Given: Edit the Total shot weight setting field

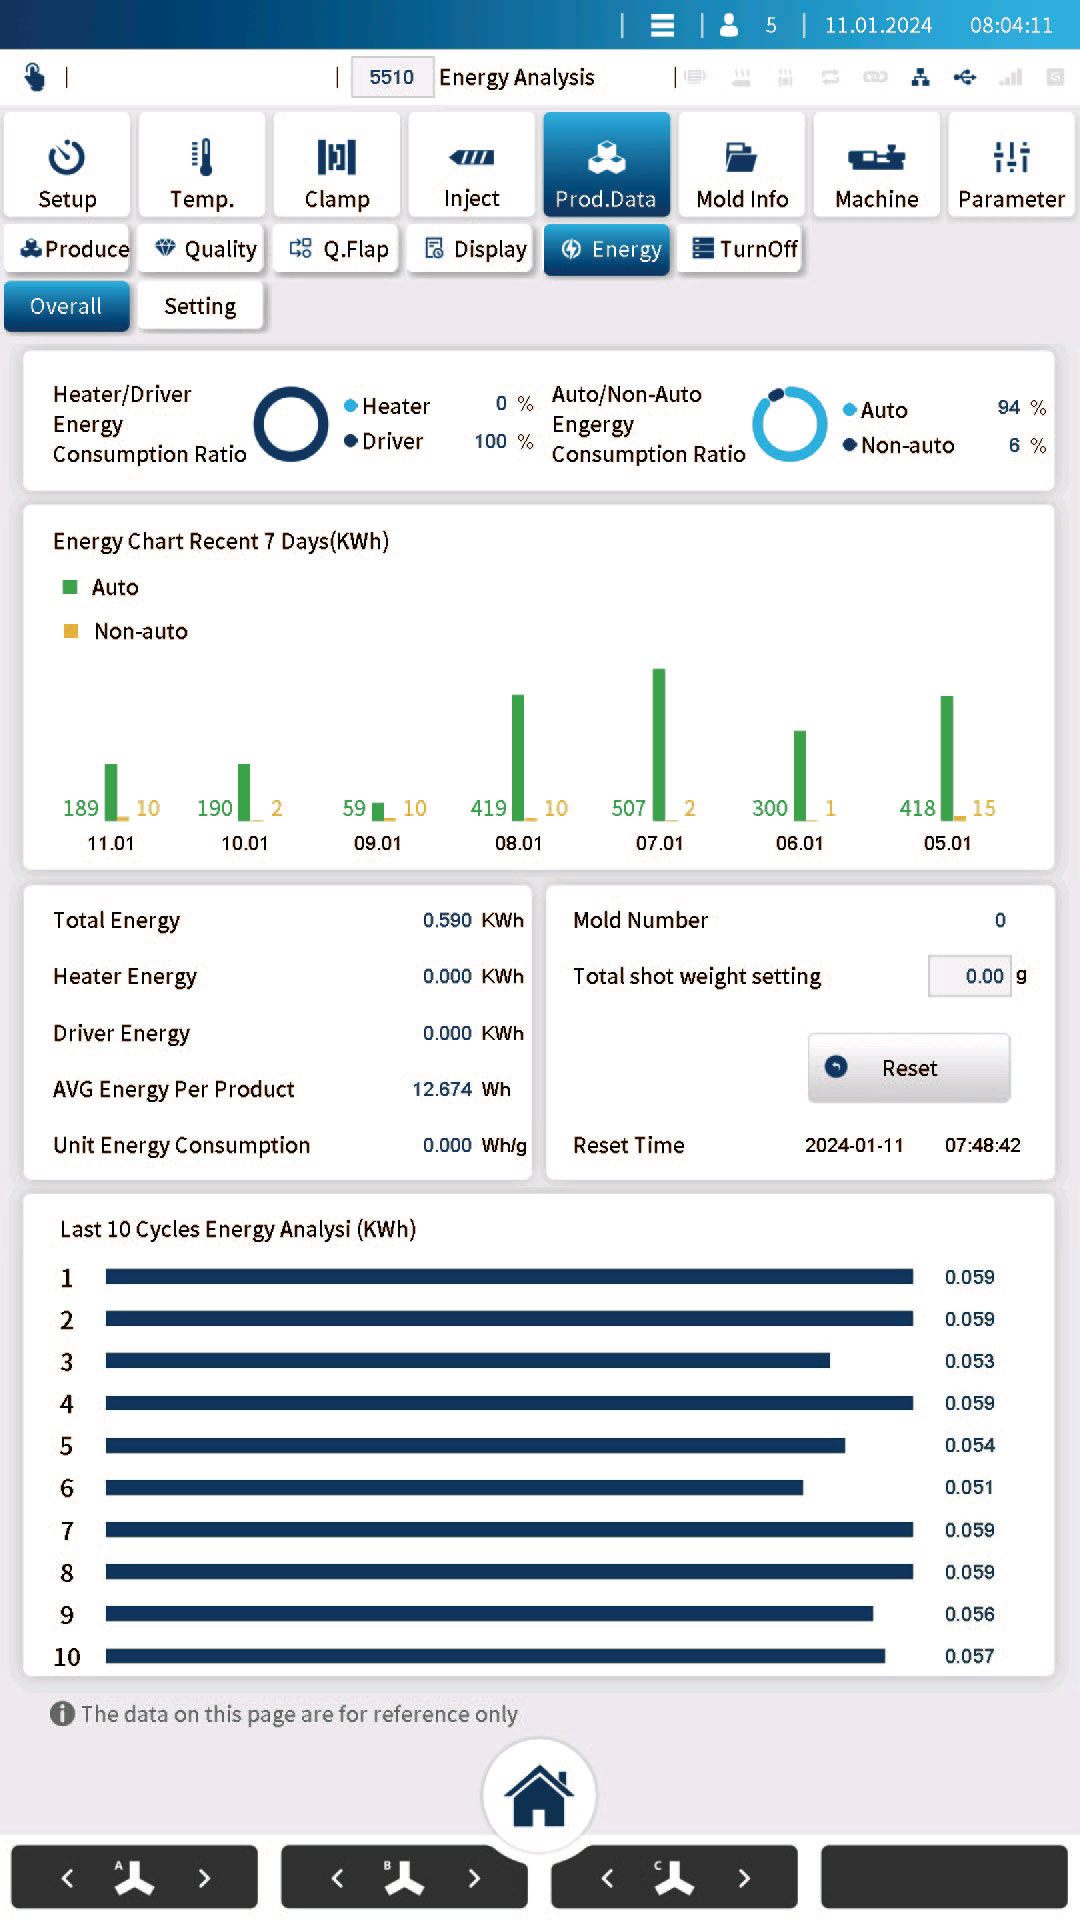Looking at the screenshot, I should coord(969,976).
